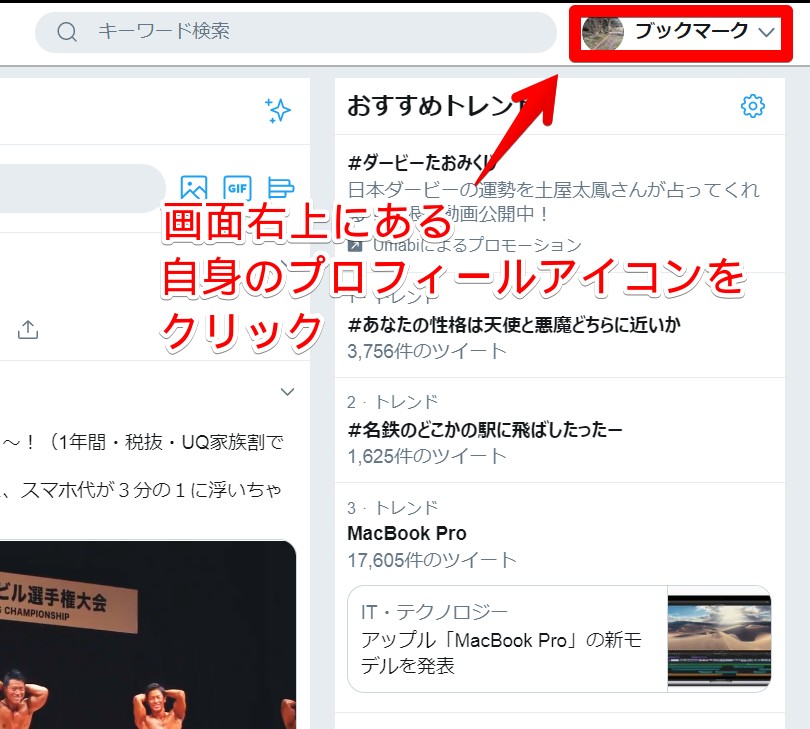Expand the chevron next to ブックマーク

[x=766, y=32]
